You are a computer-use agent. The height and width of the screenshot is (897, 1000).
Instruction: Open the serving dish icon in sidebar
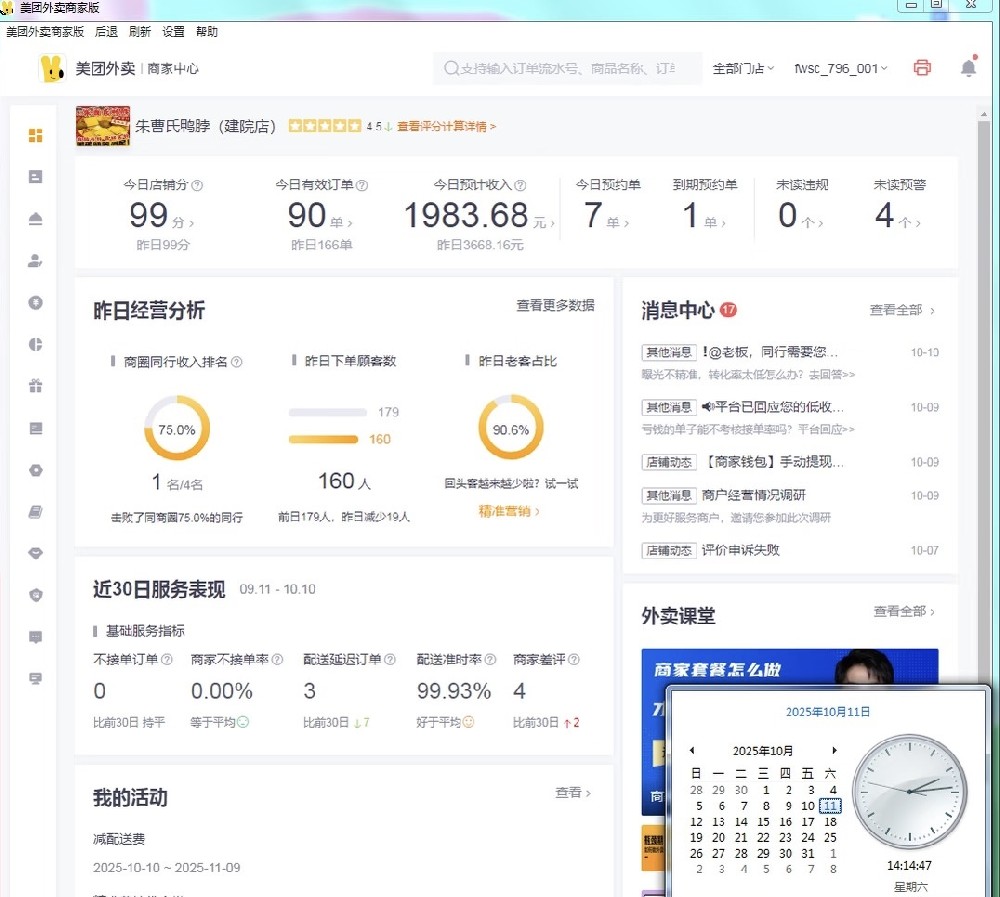click(x=36, y=219)
